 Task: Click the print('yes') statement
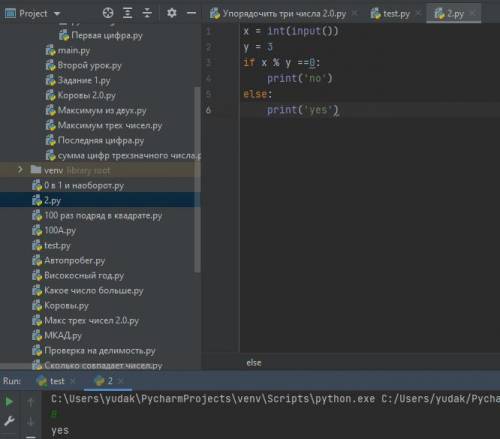click(303, 110)
